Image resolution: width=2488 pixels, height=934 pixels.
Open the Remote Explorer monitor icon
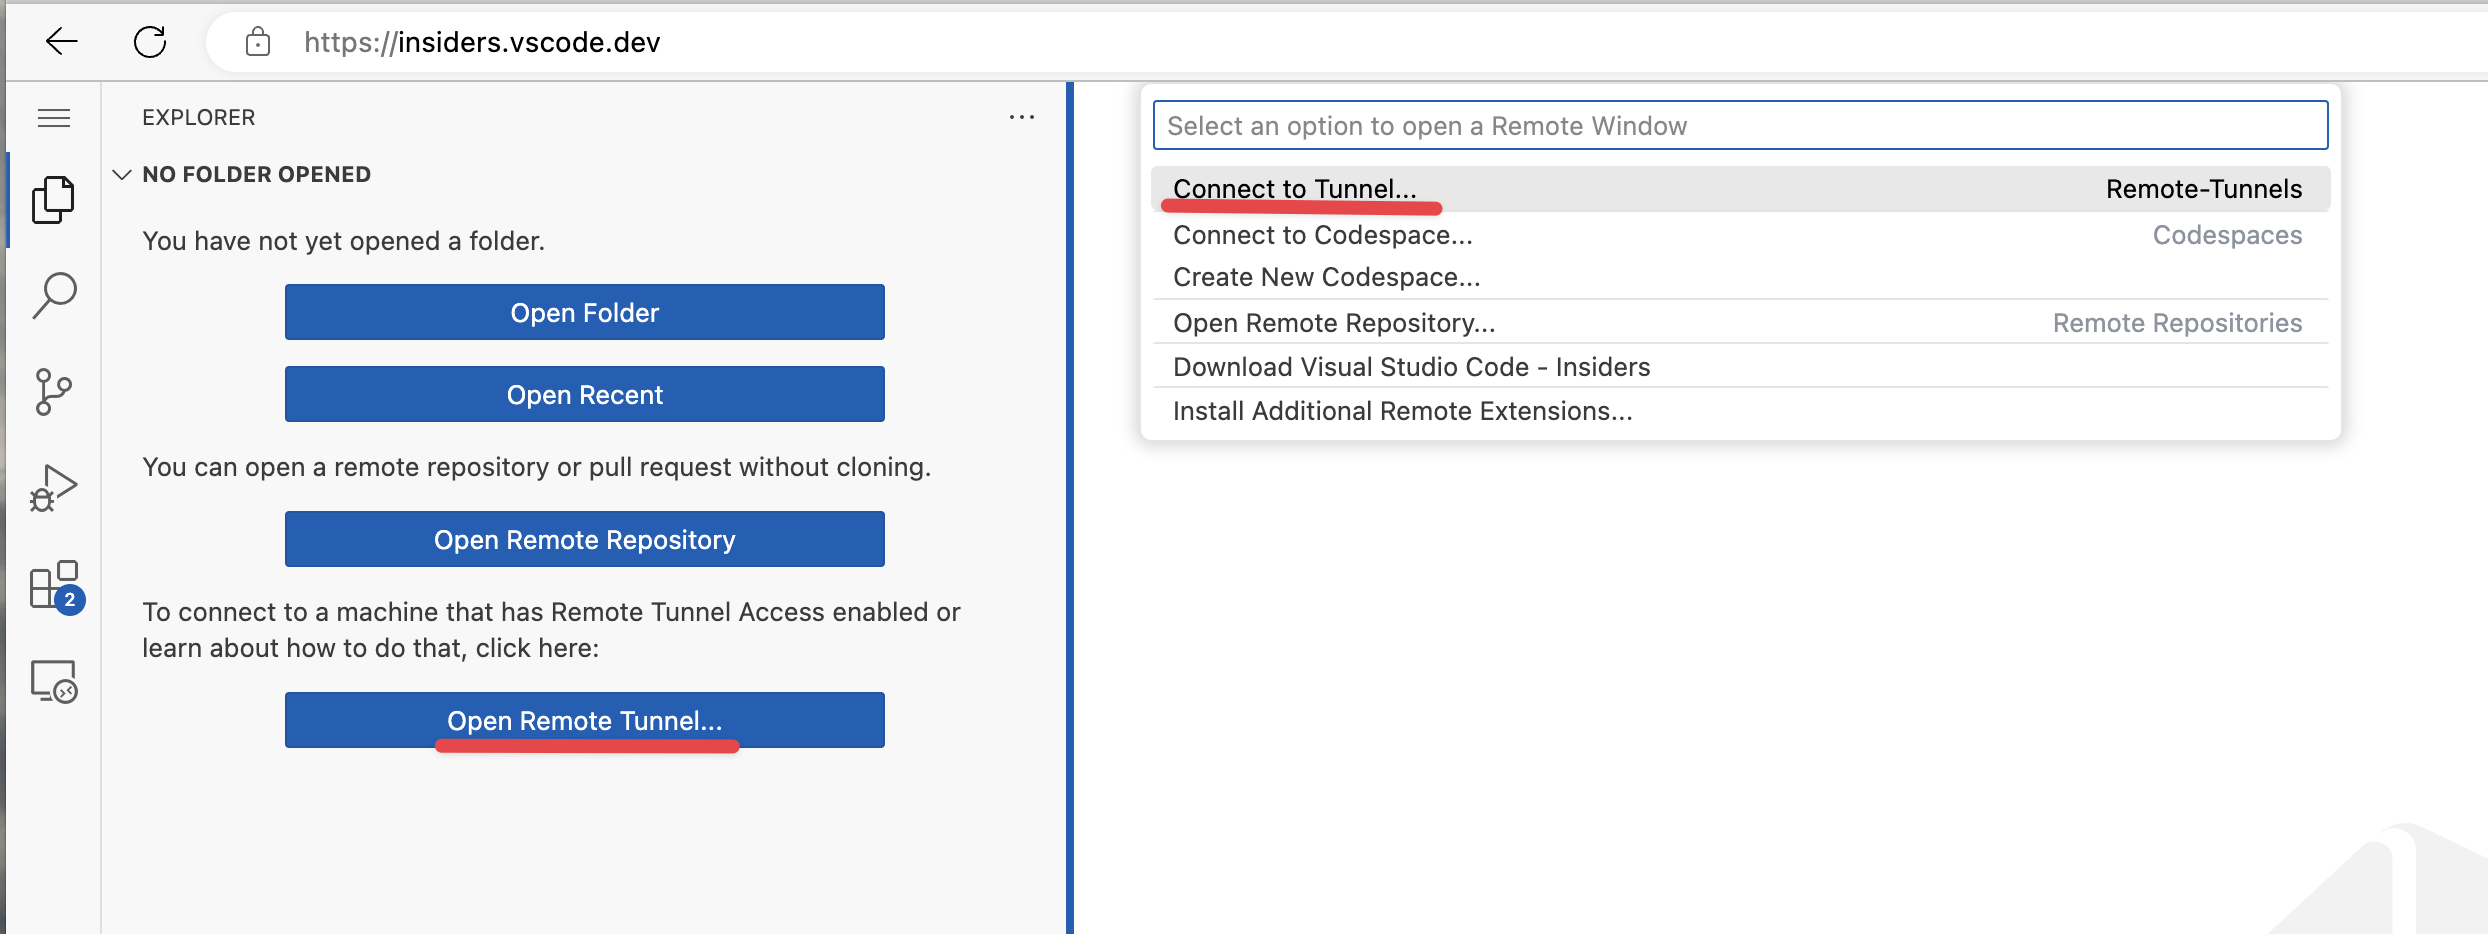coord(54,682)
